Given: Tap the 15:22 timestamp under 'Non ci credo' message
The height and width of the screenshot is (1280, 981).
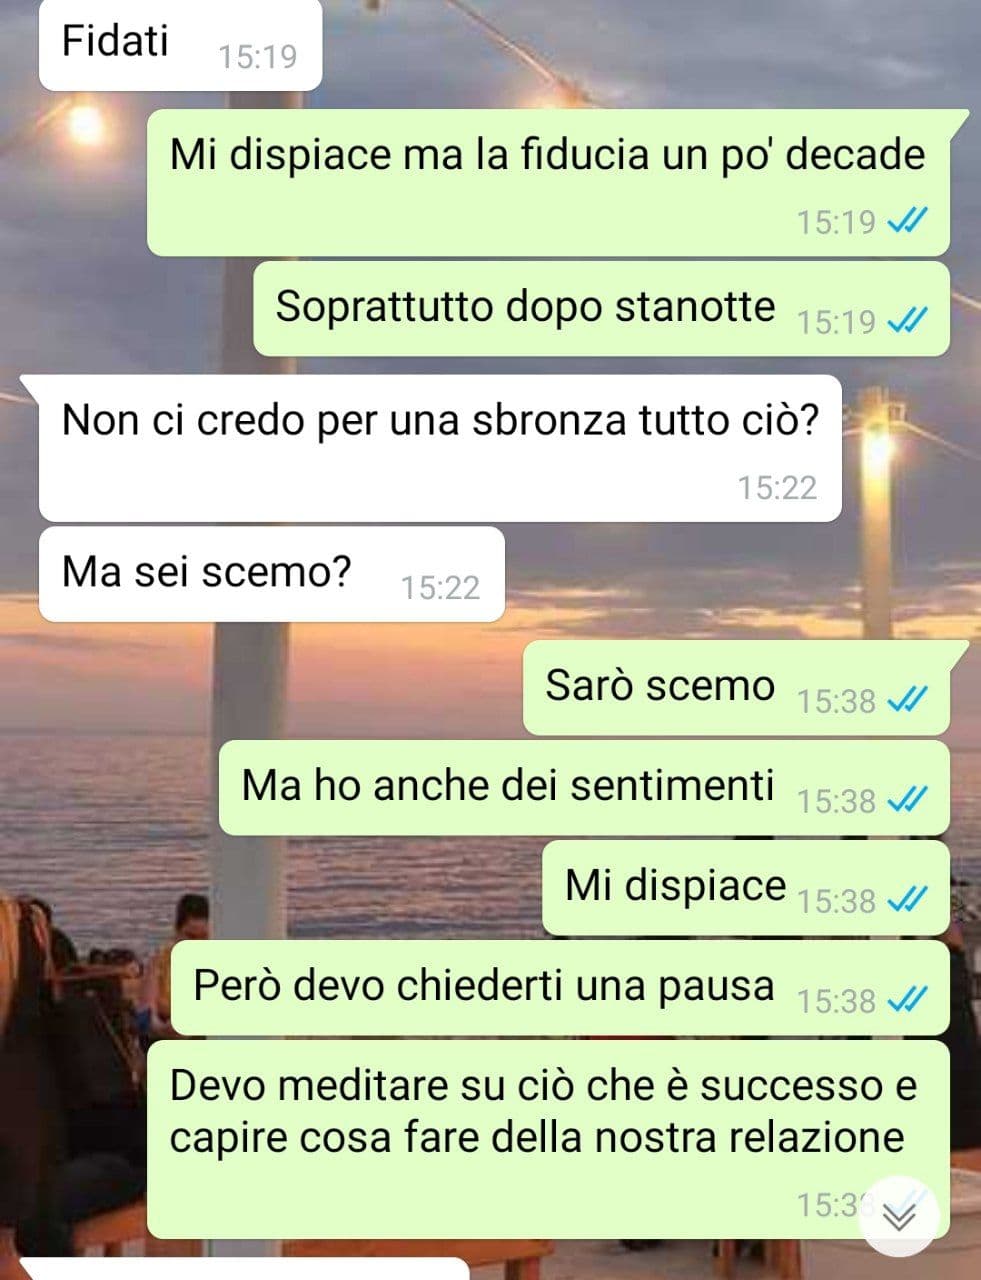Looking at the screenshot, I should pos(777,487).
